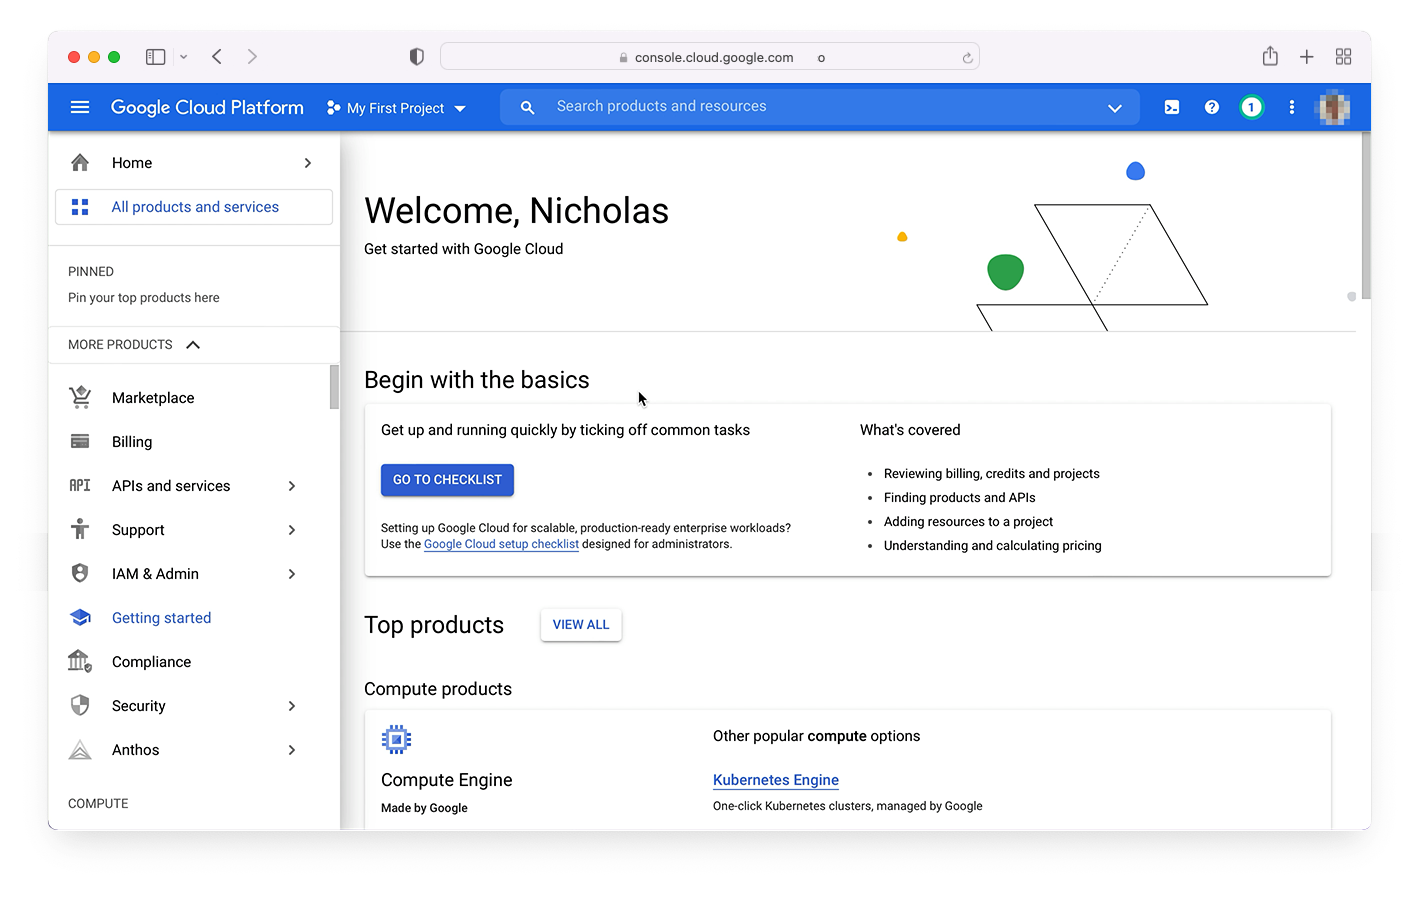Open a new tab with plus icon

(1306, 57)
